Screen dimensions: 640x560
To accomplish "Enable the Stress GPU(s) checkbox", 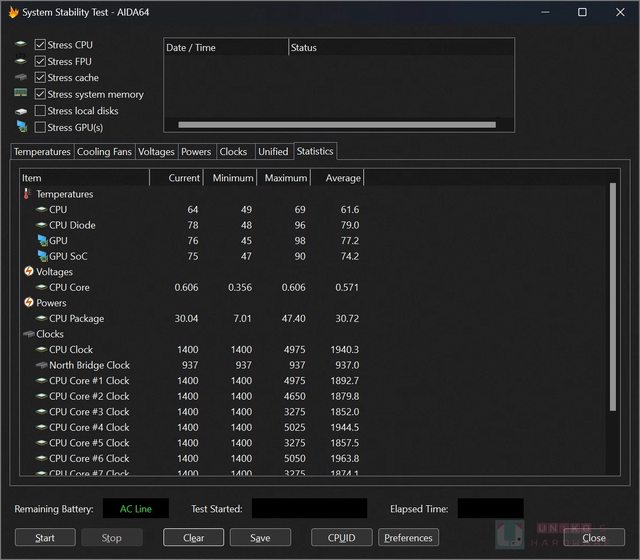I will pos(40,127).
